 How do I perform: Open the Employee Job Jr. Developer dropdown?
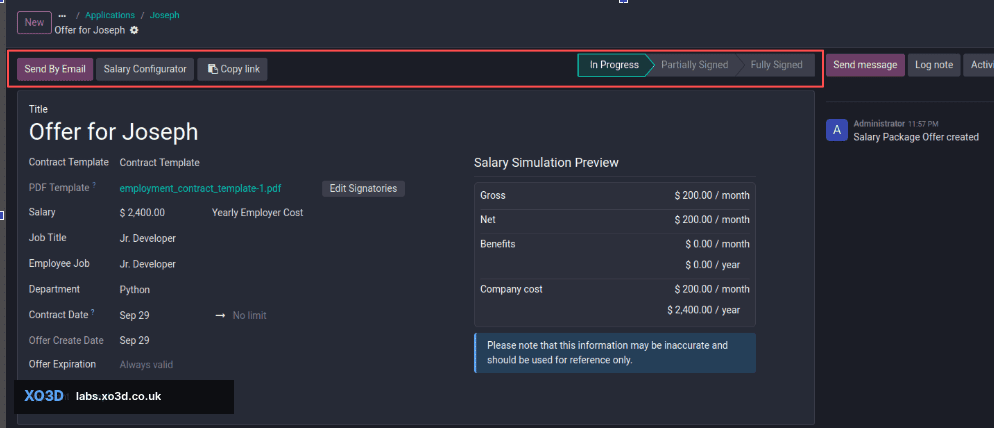148,264
